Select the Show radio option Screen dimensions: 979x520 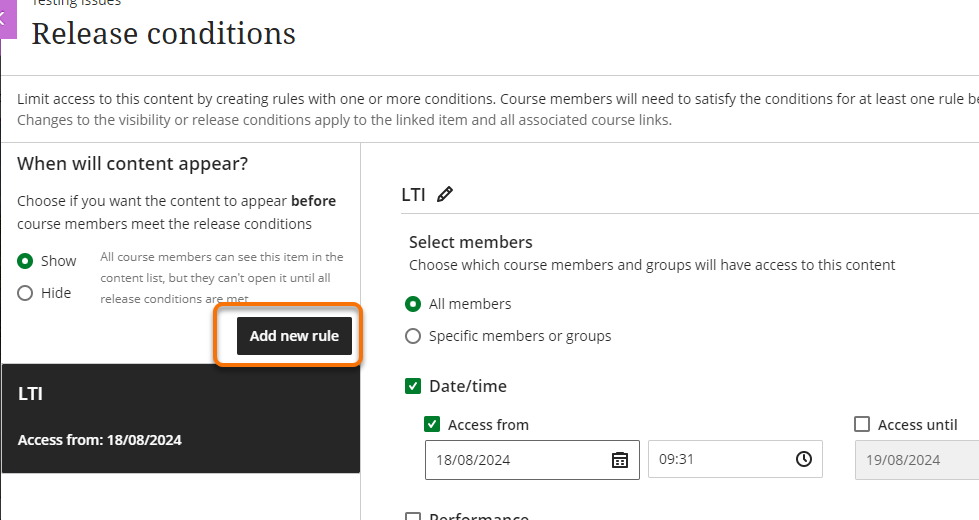[26, 261]
